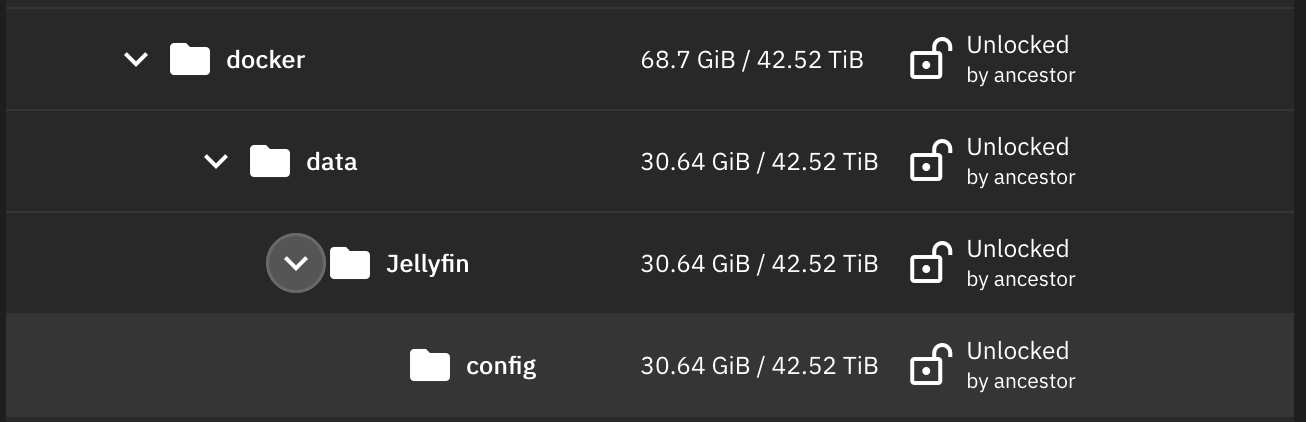Click the Unlocked by ancestor text for Jellyfin
Image resolution: width=1306 pixels, height=422 pixels.
click(1020, 263)
